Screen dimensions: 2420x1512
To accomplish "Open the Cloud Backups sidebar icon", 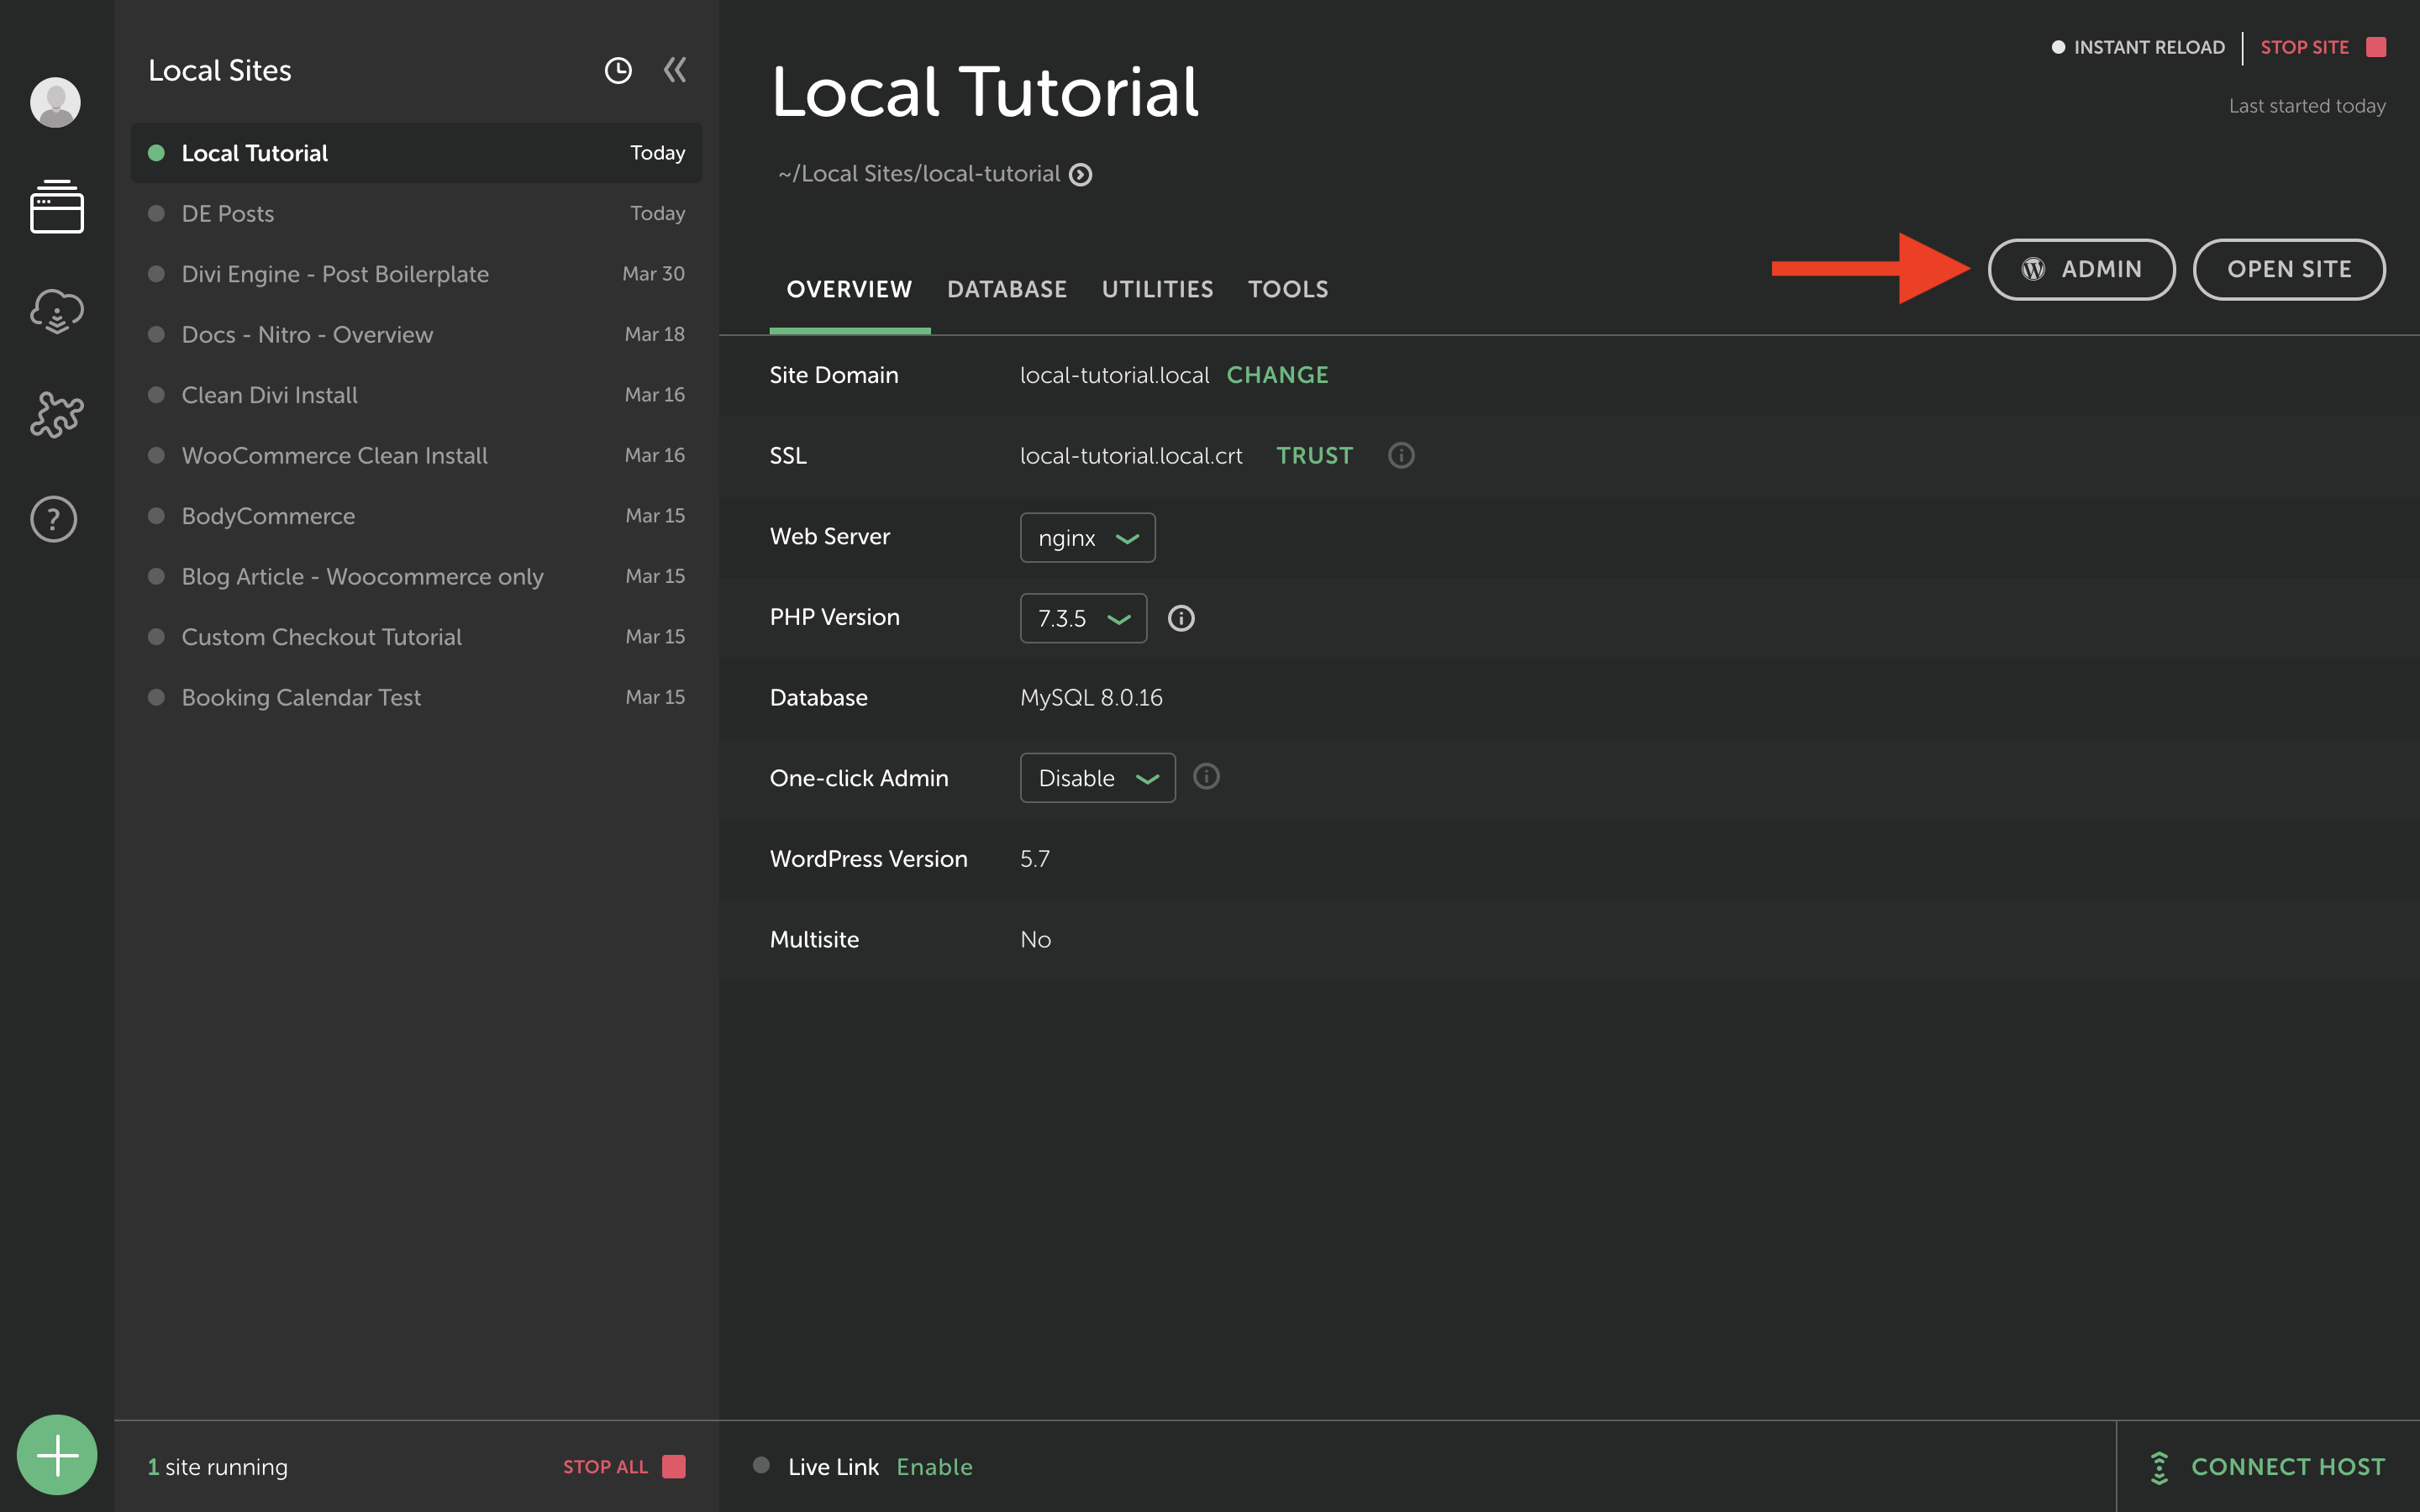I will pos(56,311).
